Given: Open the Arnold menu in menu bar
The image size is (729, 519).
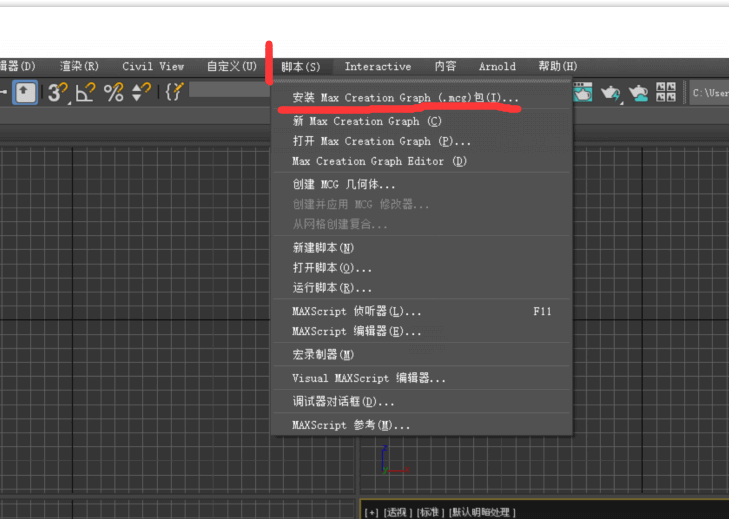Looking at the screenshot, I should 497,67.
